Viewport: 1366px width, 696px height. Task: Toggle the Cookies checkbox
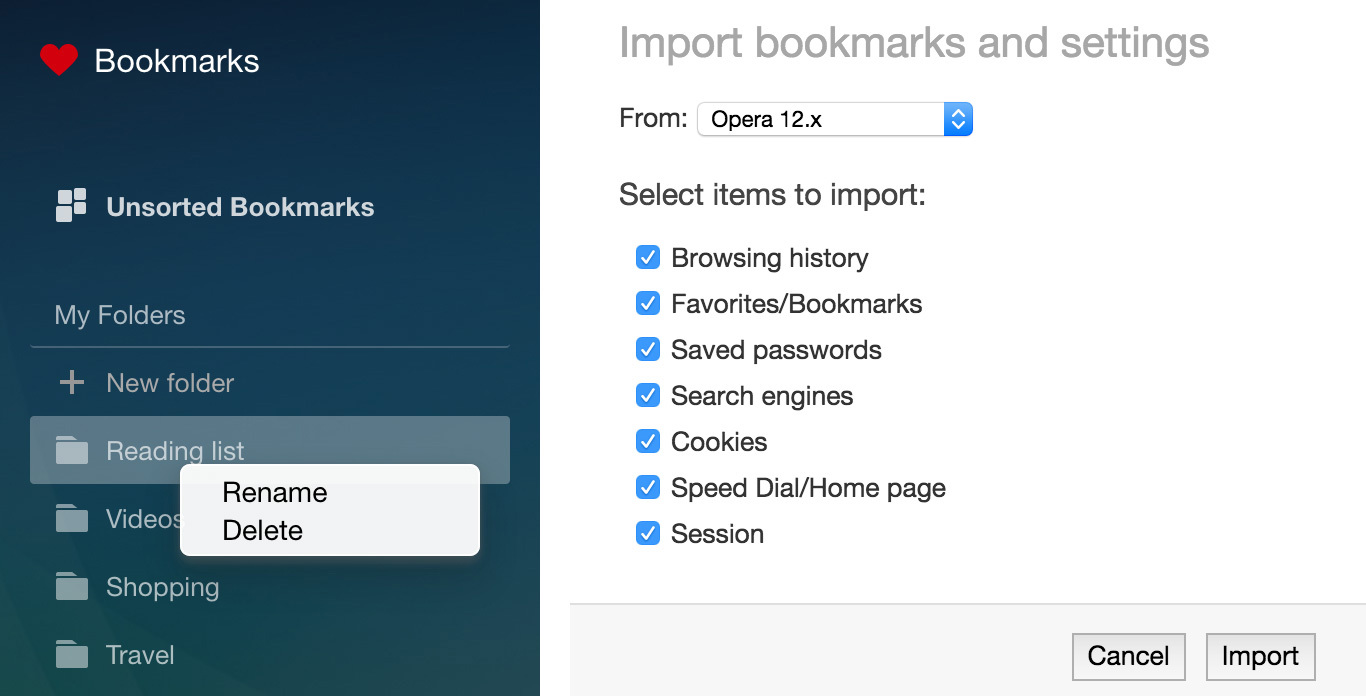coord(648,442)
